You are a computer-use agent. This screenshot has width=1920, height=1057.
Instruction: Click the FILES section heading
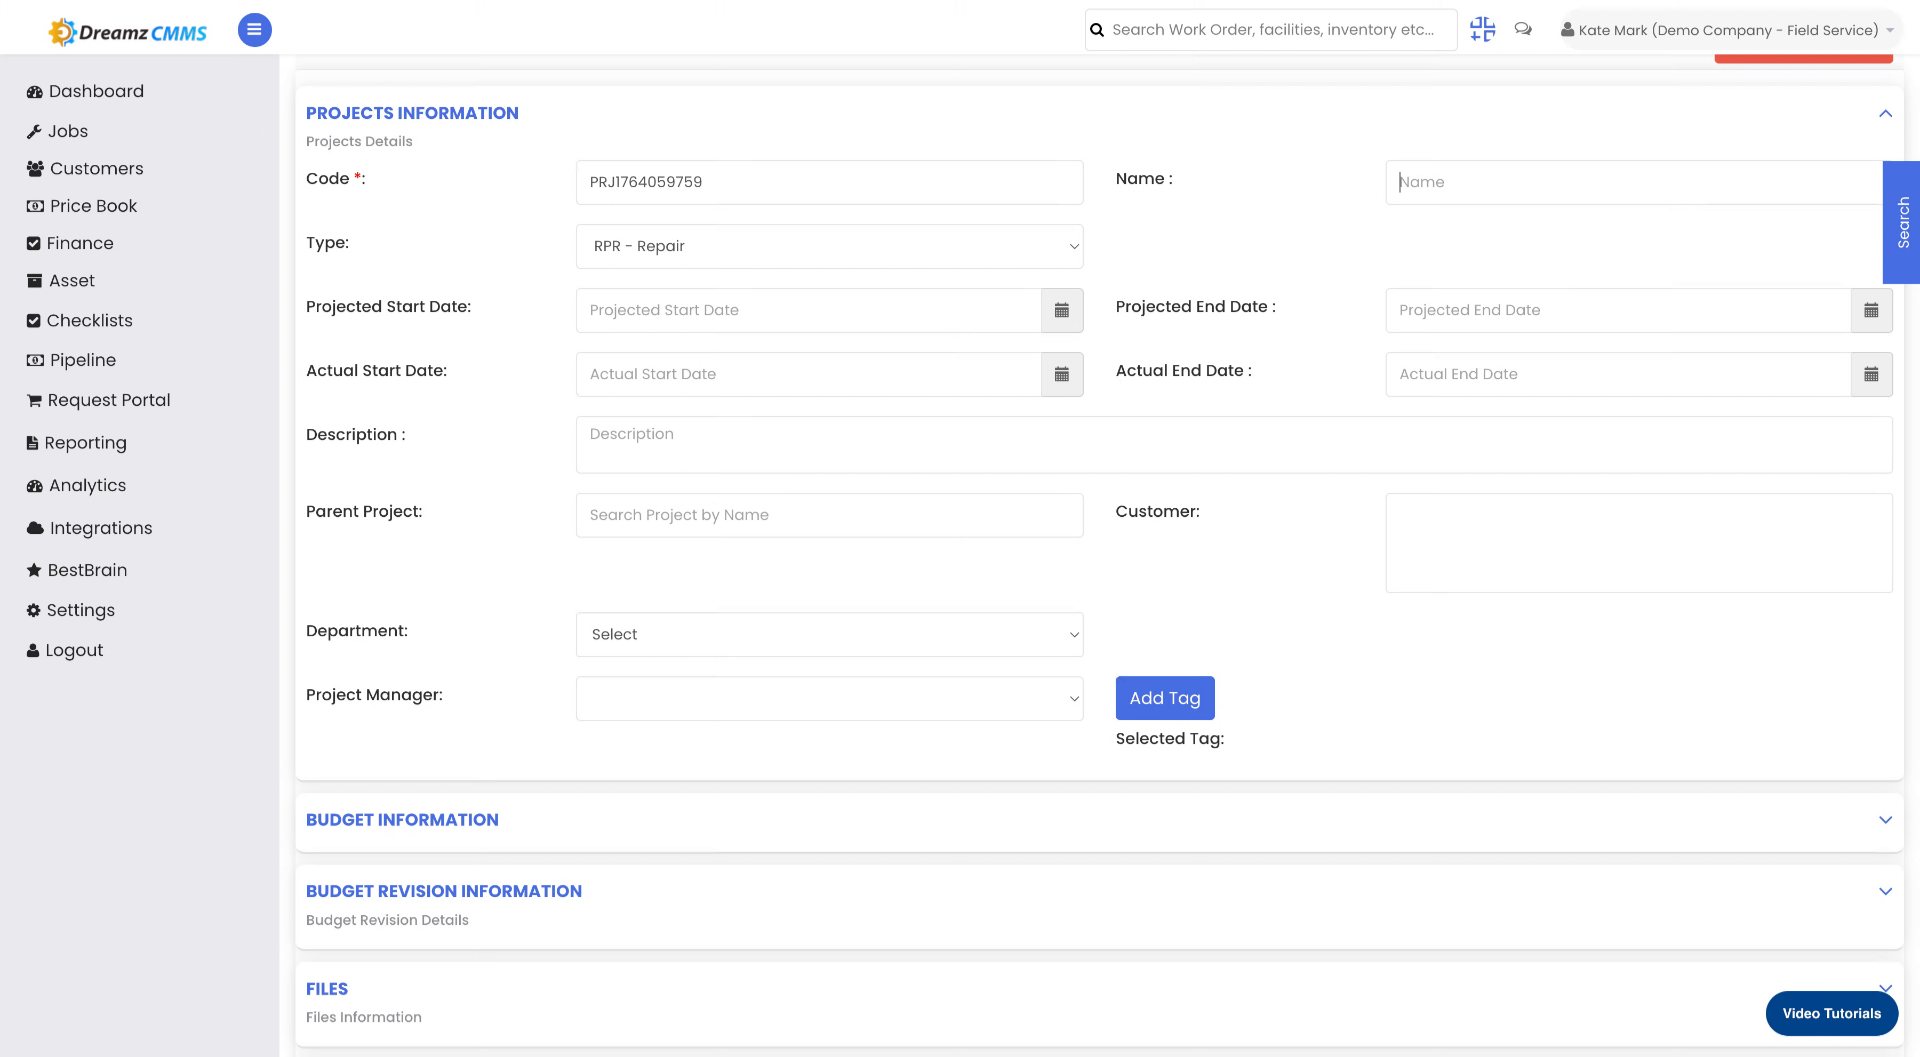point(327,989)
